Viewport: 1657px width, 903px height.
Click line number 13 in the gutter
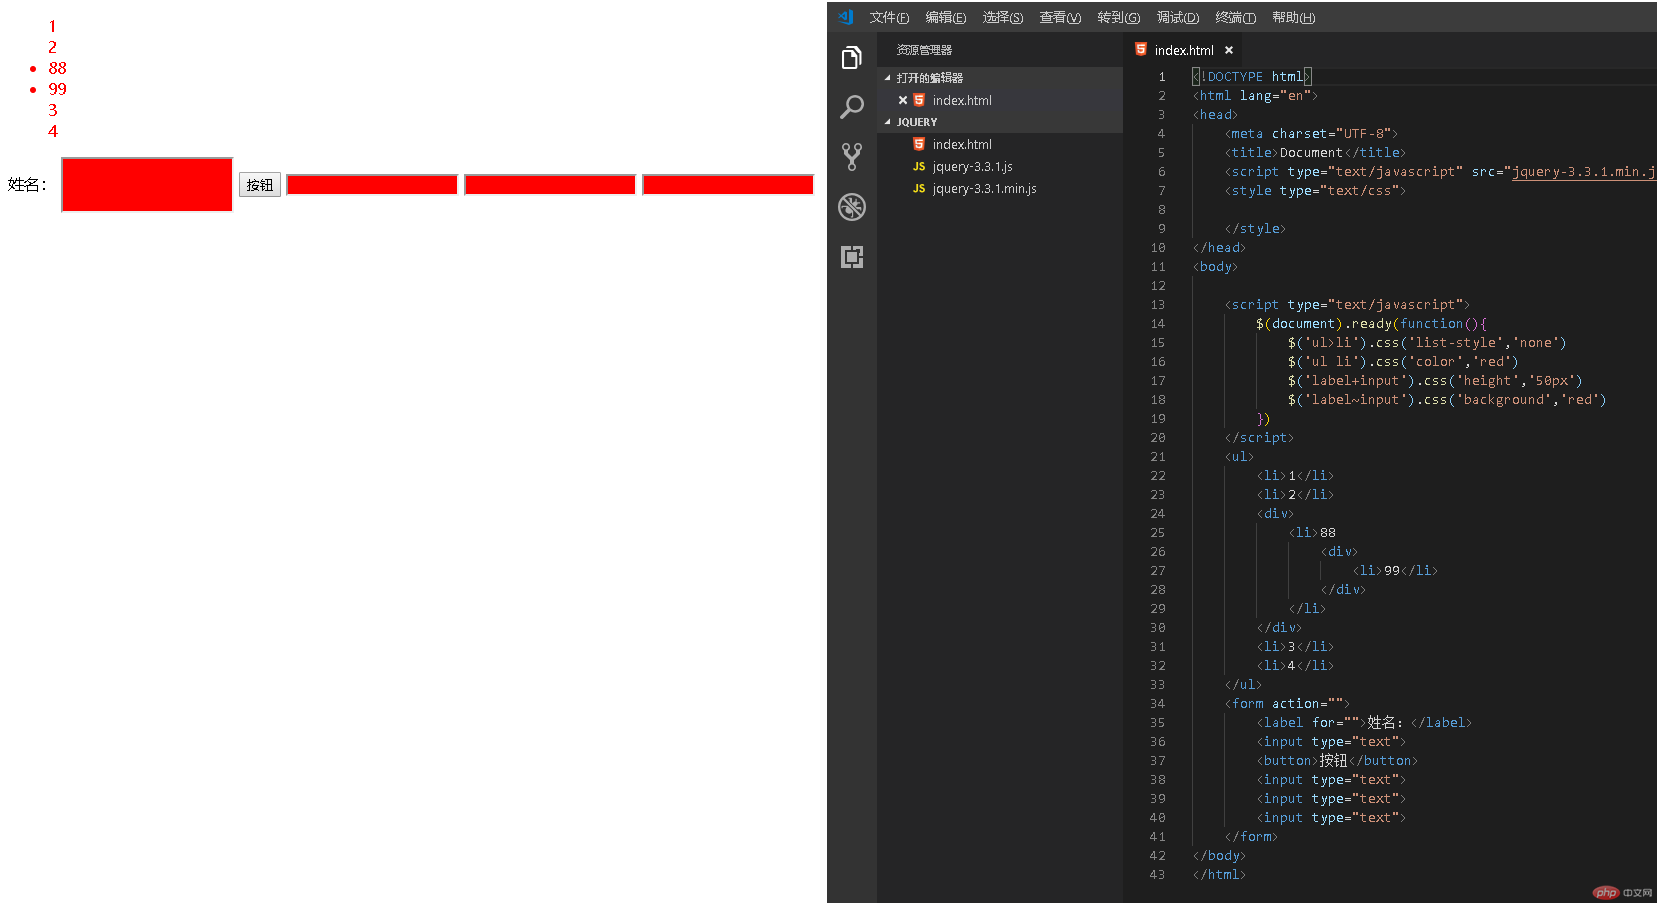[1158, 304]
